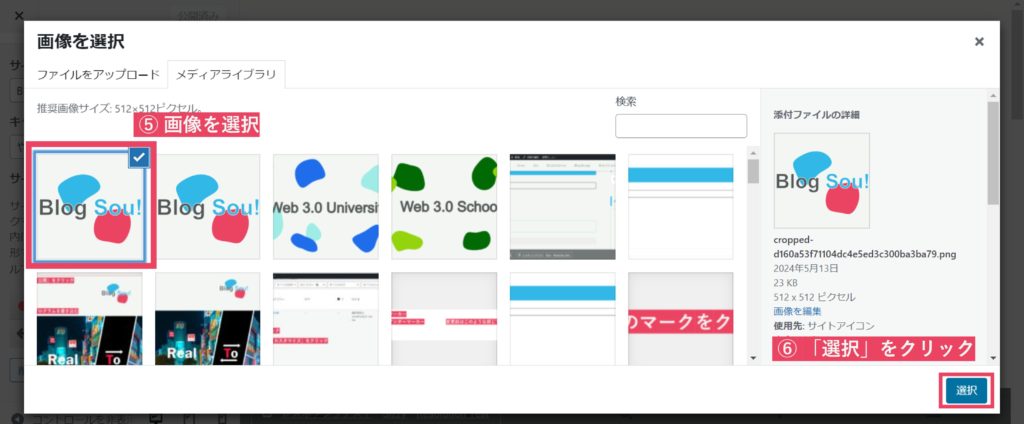Open the 画像を編集 link
The width and height of the screenshot is (1024, 424).
797,311
